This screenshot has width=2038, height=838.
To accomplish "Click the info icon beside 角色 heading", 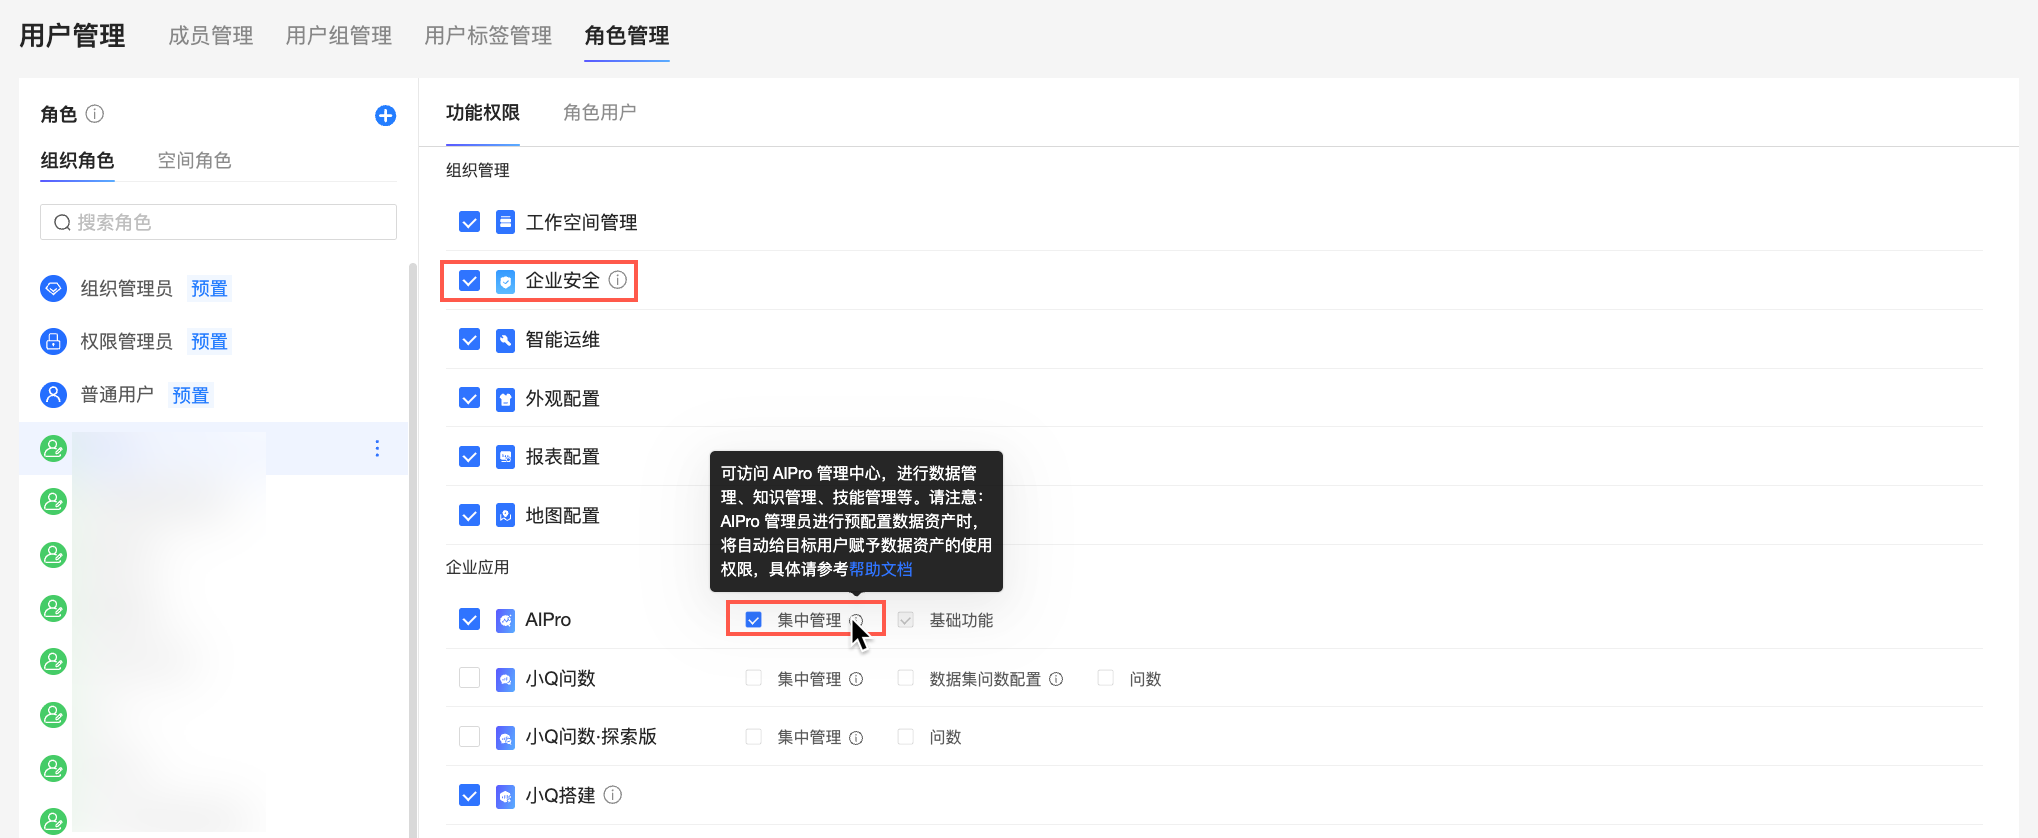I will pos(95,114).
